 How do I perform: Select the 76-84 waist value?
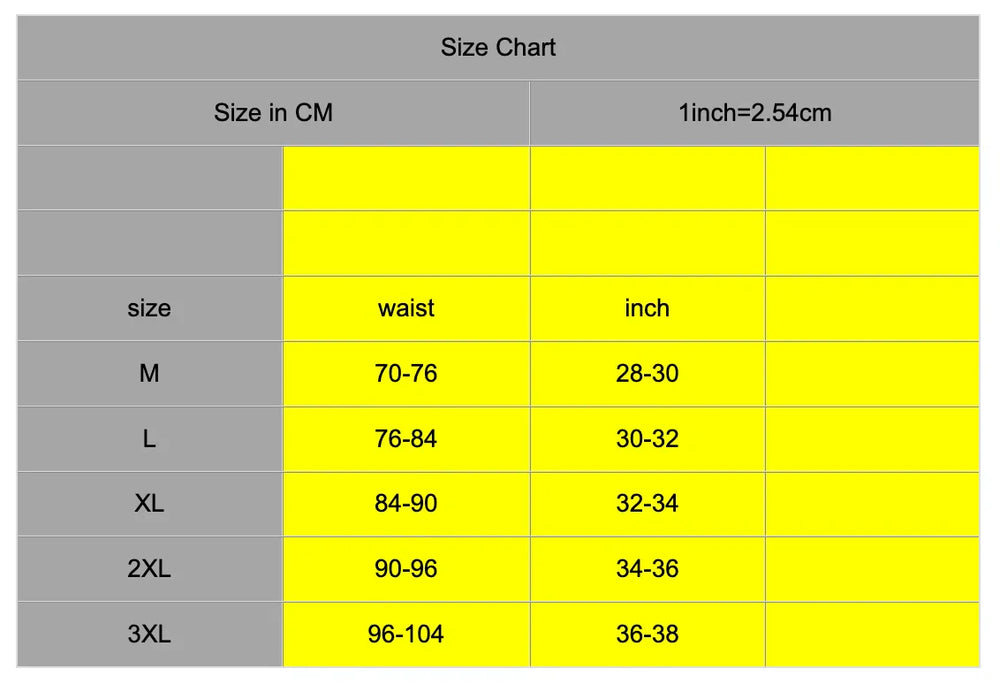coord(406,438)
